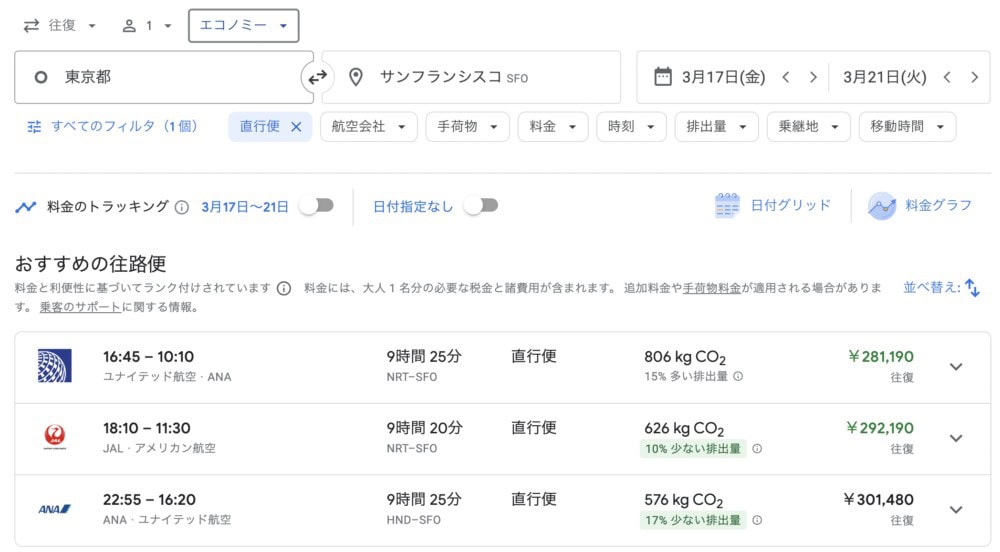Expand the 22:55 – 16:20 ANA flight
The width and height of the screenshot is (1000, 552).
pos(956,509)
